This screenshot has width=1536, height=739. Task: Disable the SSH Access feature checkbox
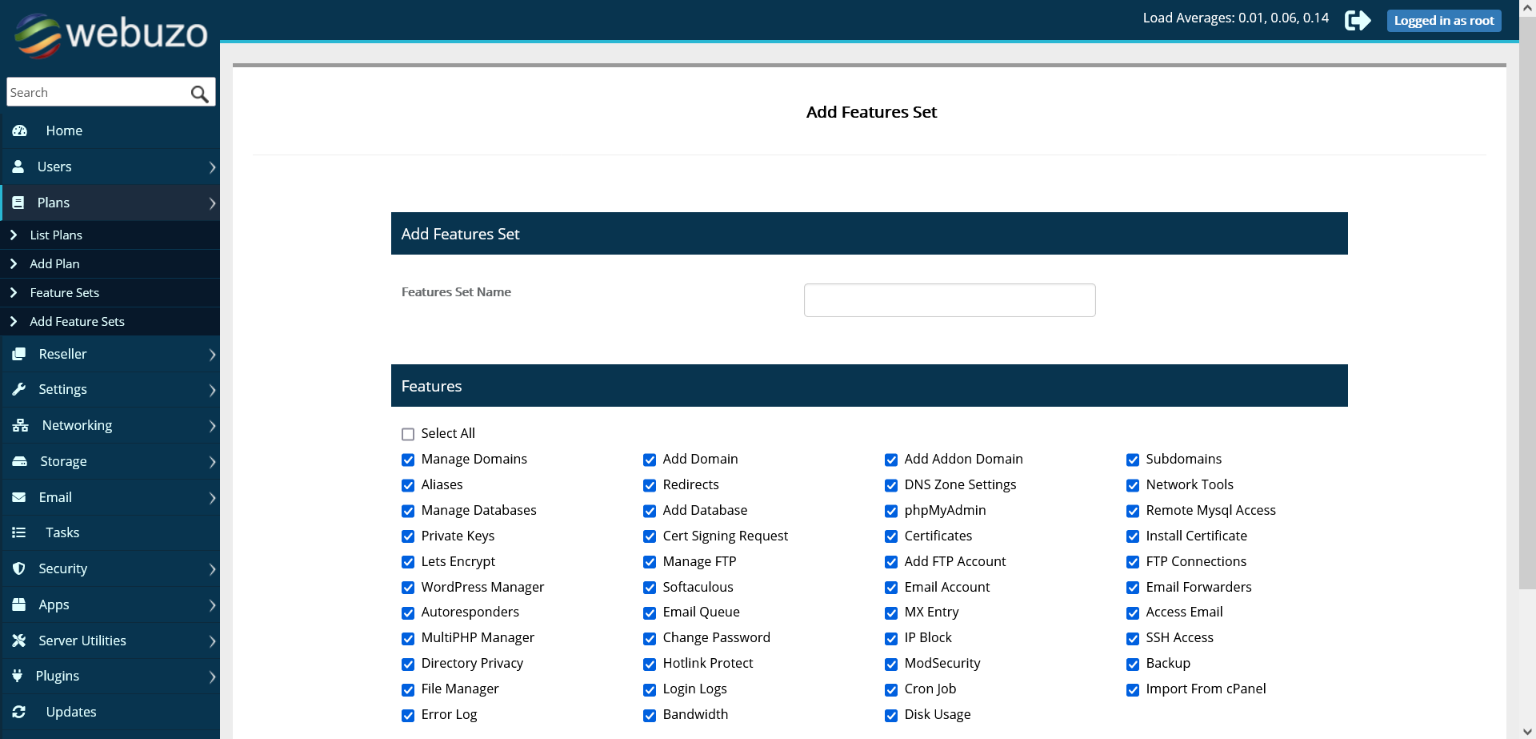click(x=1133, y=638)
